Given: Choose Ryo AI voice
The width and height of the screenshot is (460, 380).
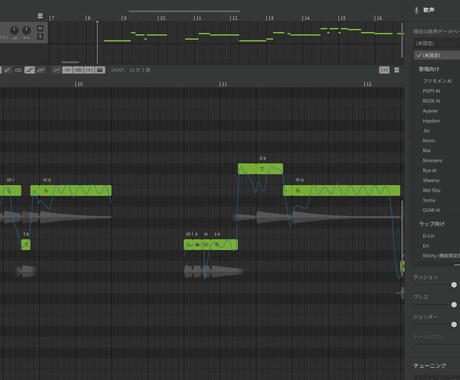Looking at the screenshot, I should [429, 170].
